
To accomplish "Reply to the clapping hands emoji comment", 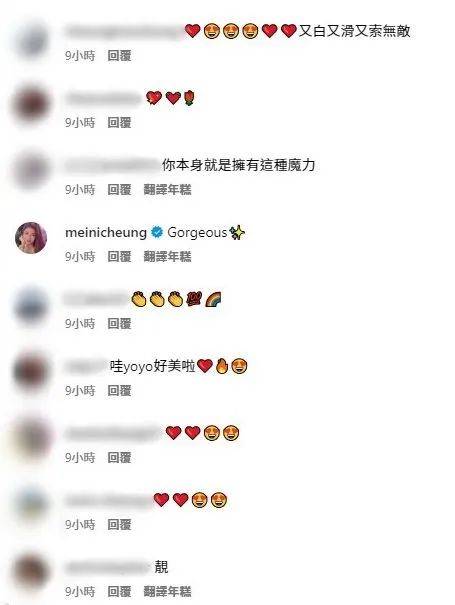I will click(119, 324).
